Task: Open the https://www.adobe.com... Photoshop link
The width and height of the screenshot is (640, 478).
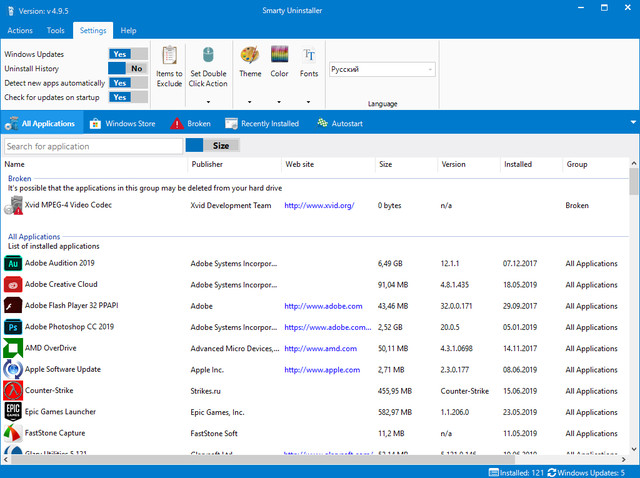Action: click(328, 327)
